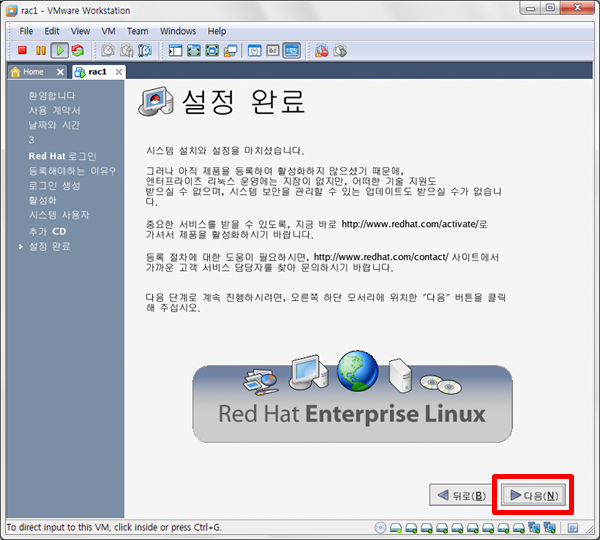Viewport: 600px width, 540px height.
Task: Click the replay icon with green arrow
Action: coord(340,51)
